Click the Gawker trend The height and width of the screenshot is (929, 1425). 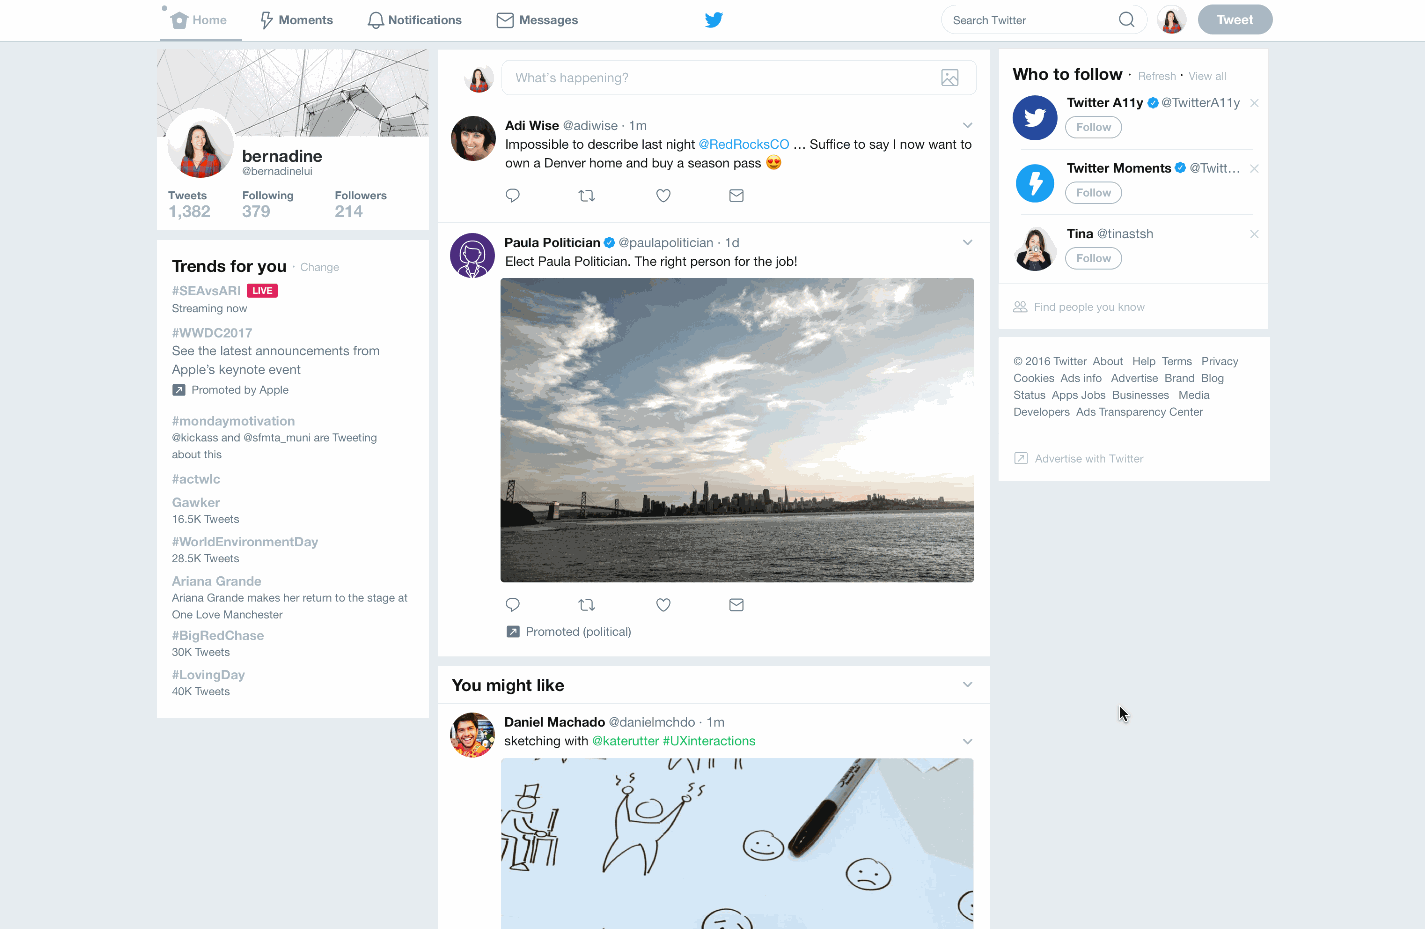point(195,503)
